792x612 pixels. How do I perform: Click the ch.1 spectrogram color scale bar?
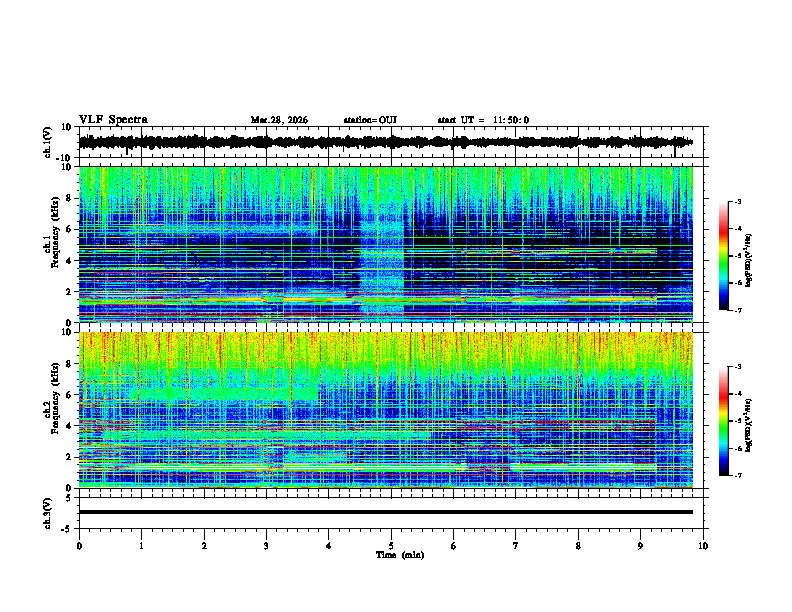724,256
